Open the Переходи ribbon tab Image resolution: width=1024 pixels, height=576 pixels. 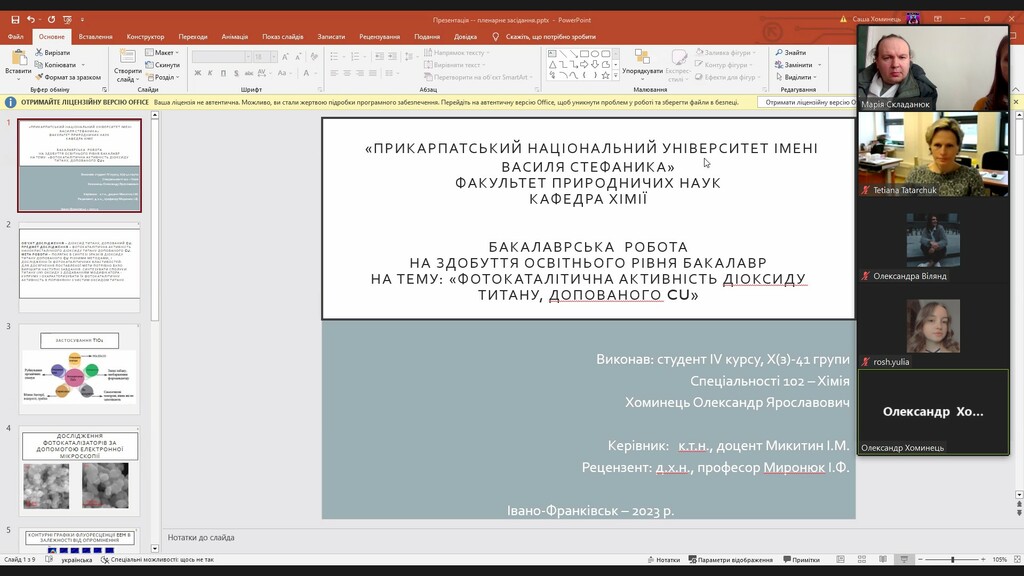pos(193,37)
